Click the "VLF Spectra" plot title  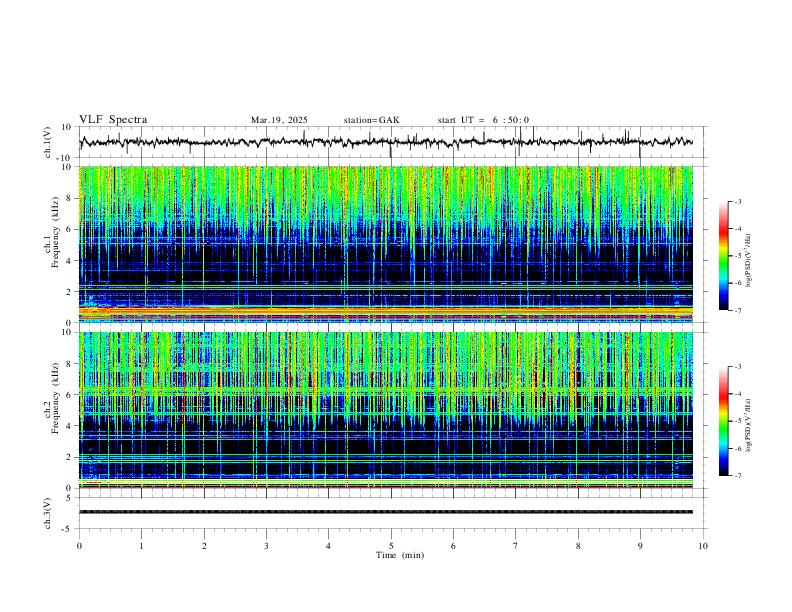coord(113,120)
